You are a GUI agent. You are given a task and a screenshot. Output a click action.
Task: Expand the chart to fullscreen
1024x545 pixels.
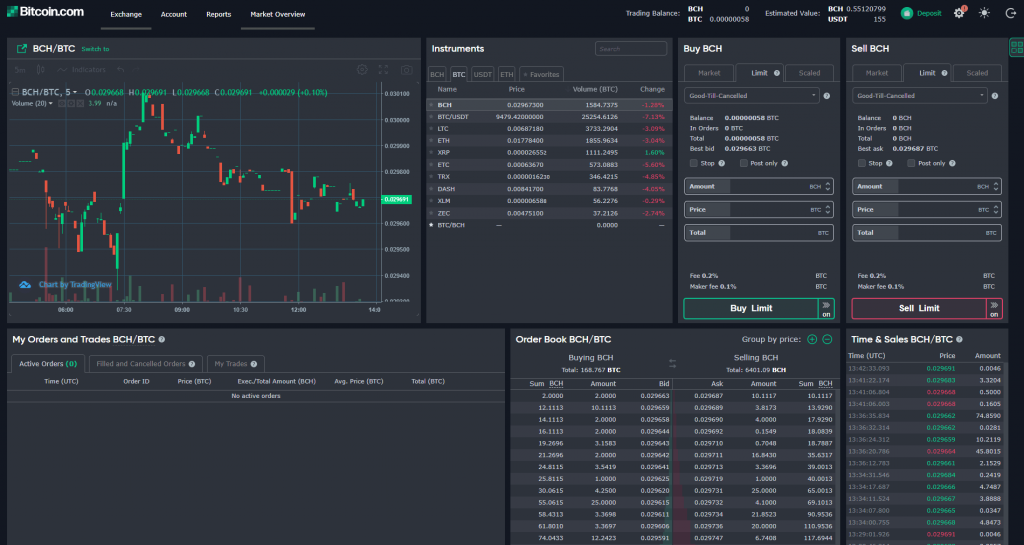(x=383, y=69)
